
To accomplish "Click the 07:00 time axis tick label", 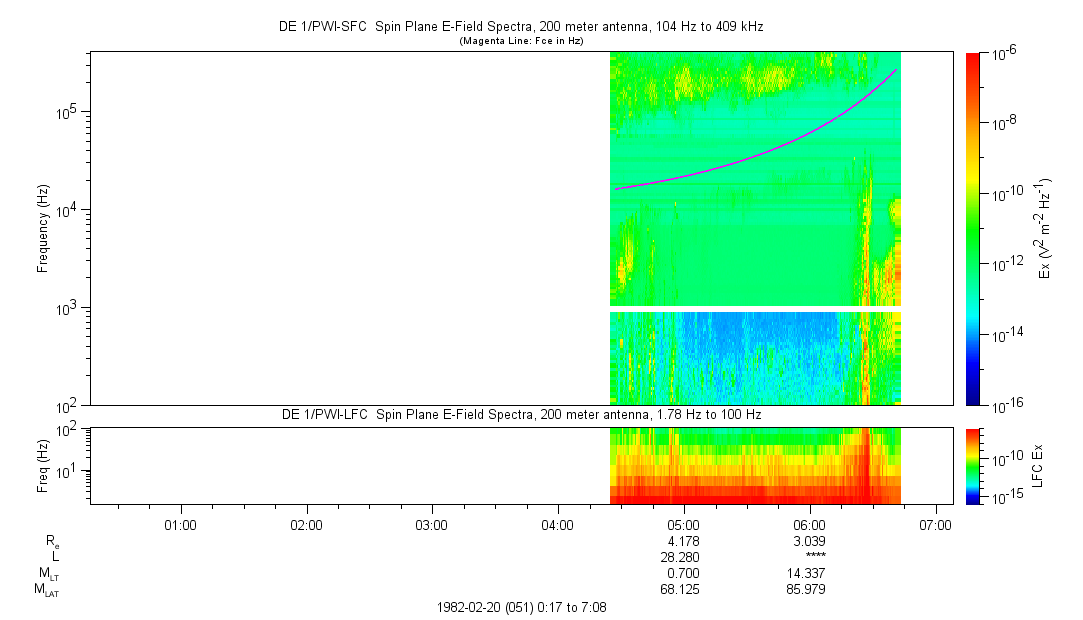I will [x=935, y=524].
